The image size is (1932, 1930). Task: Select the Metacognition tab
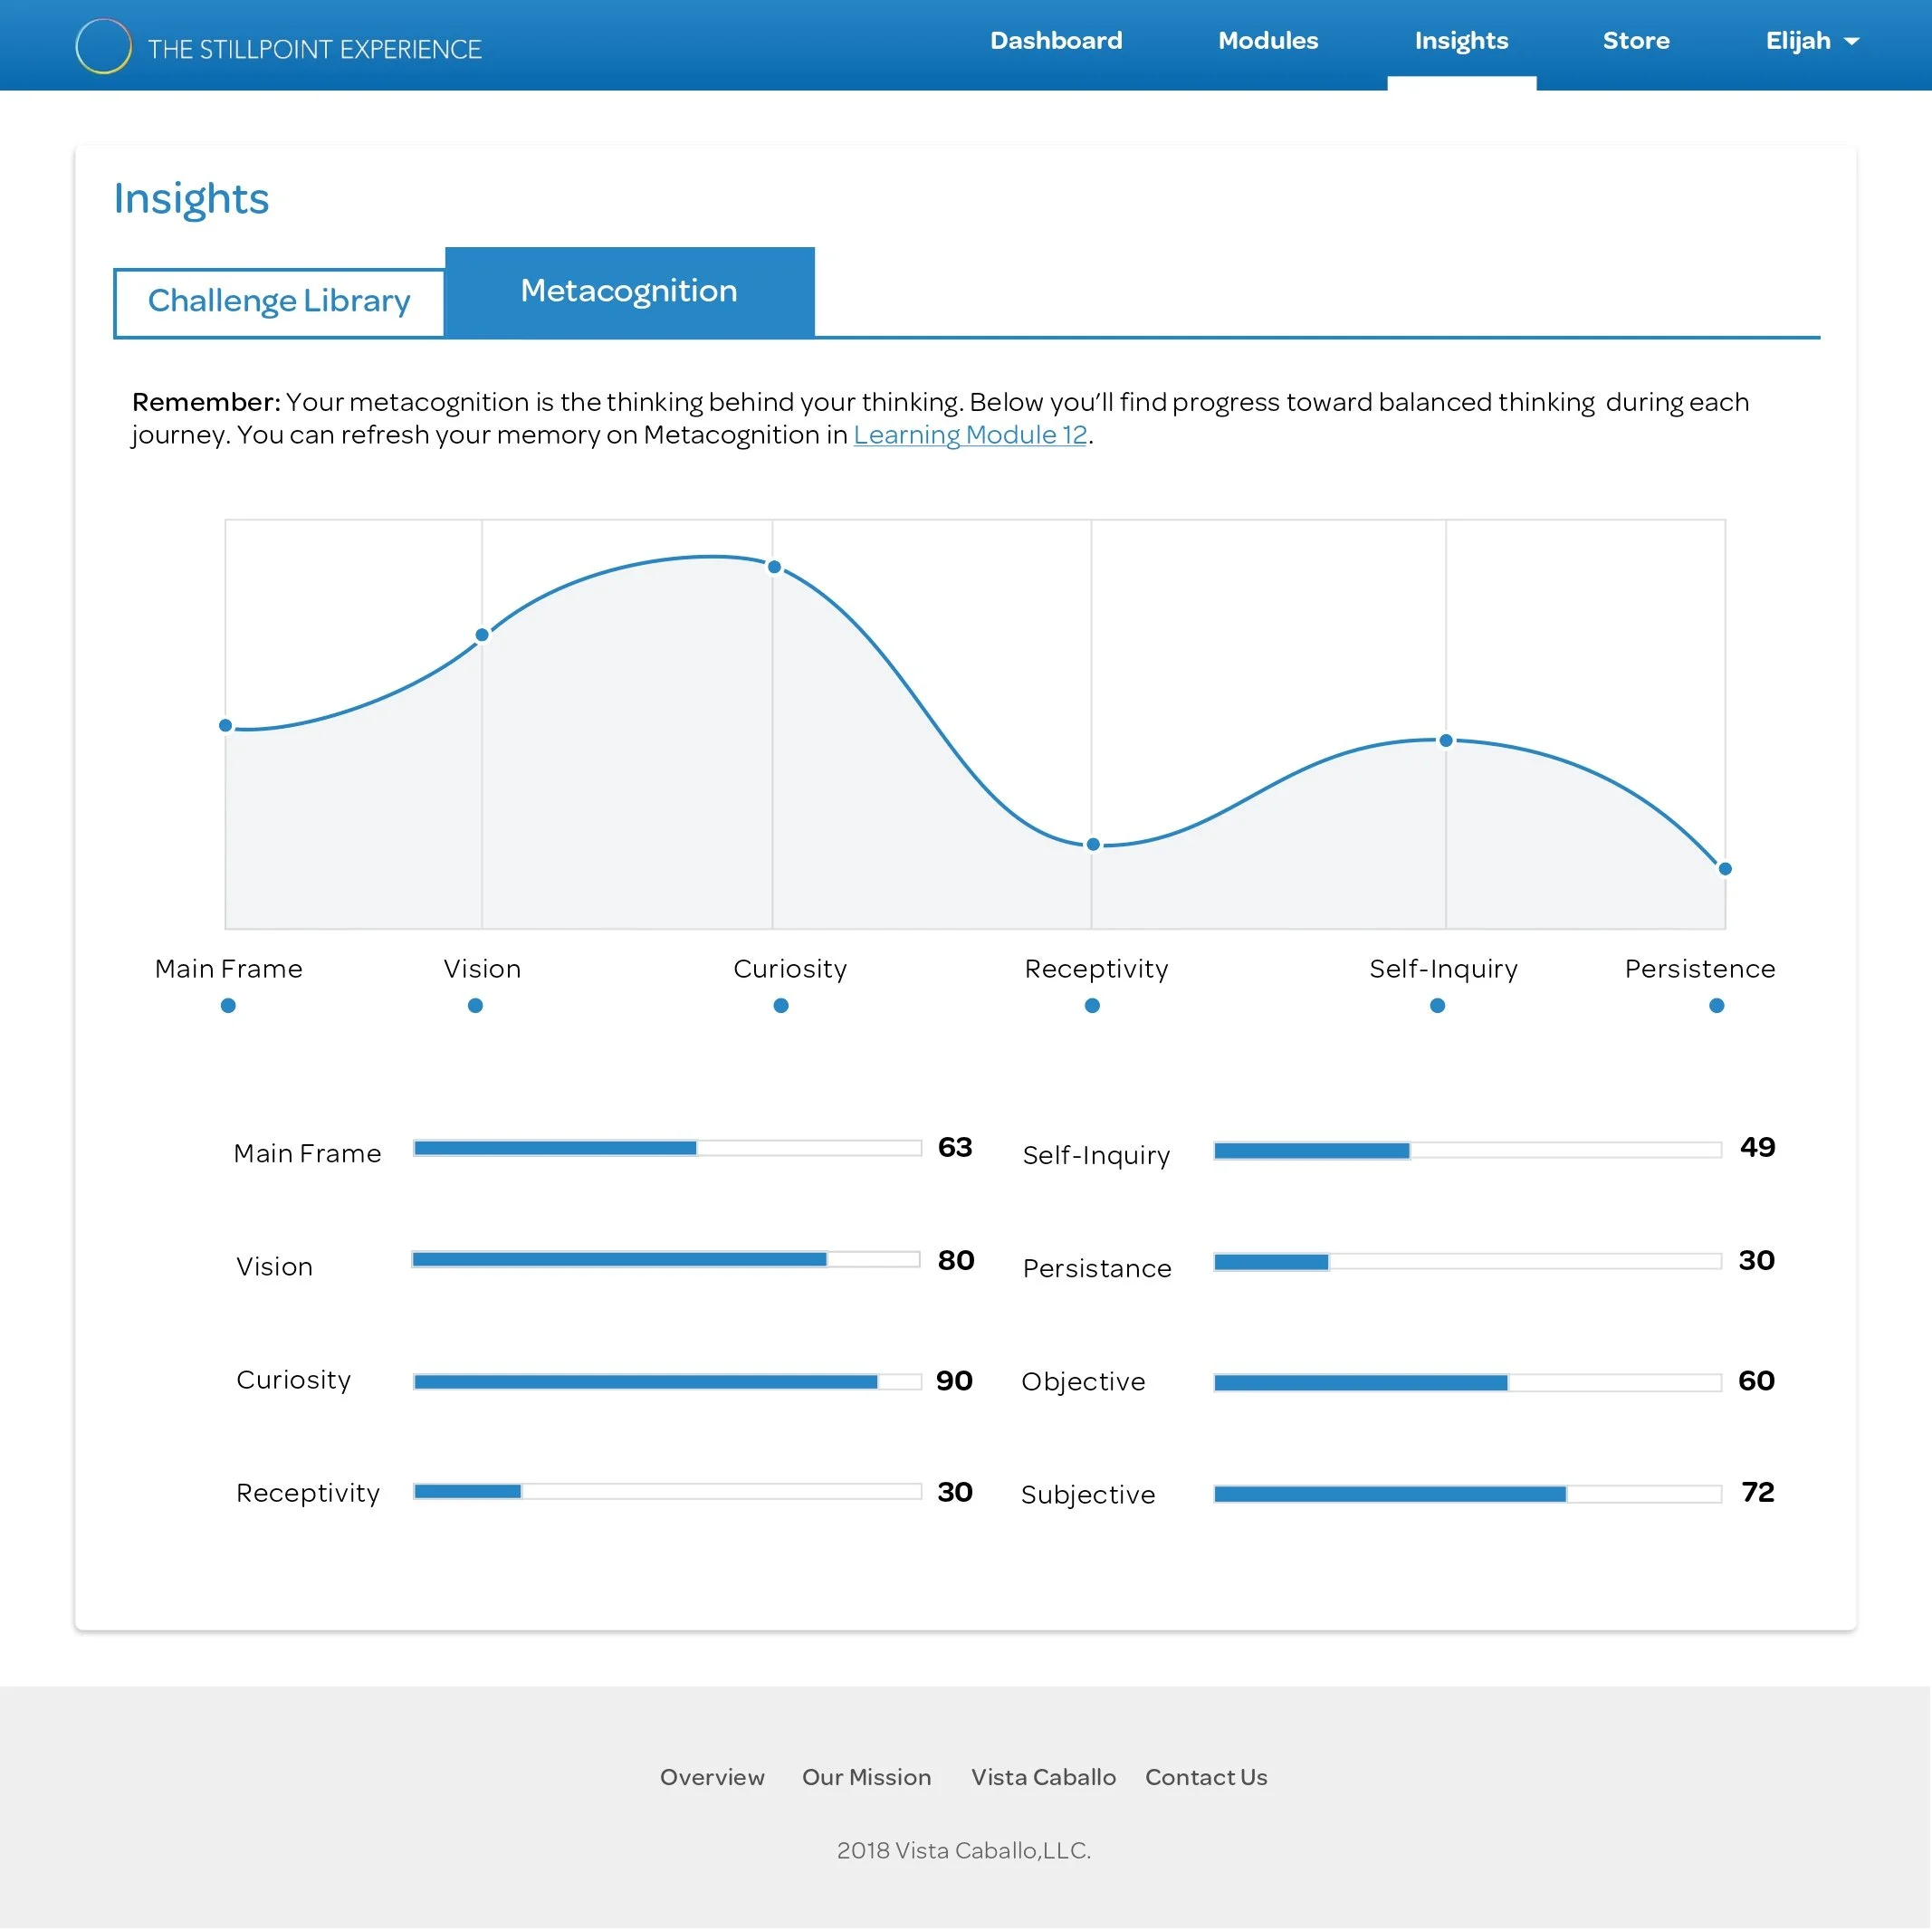[x=629, y=292]
